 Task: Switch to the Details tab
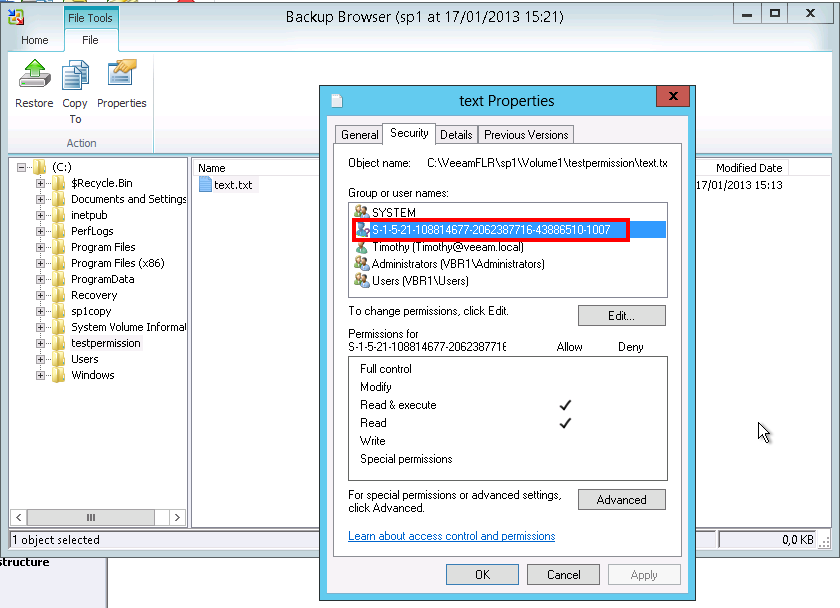pos(456,134)
